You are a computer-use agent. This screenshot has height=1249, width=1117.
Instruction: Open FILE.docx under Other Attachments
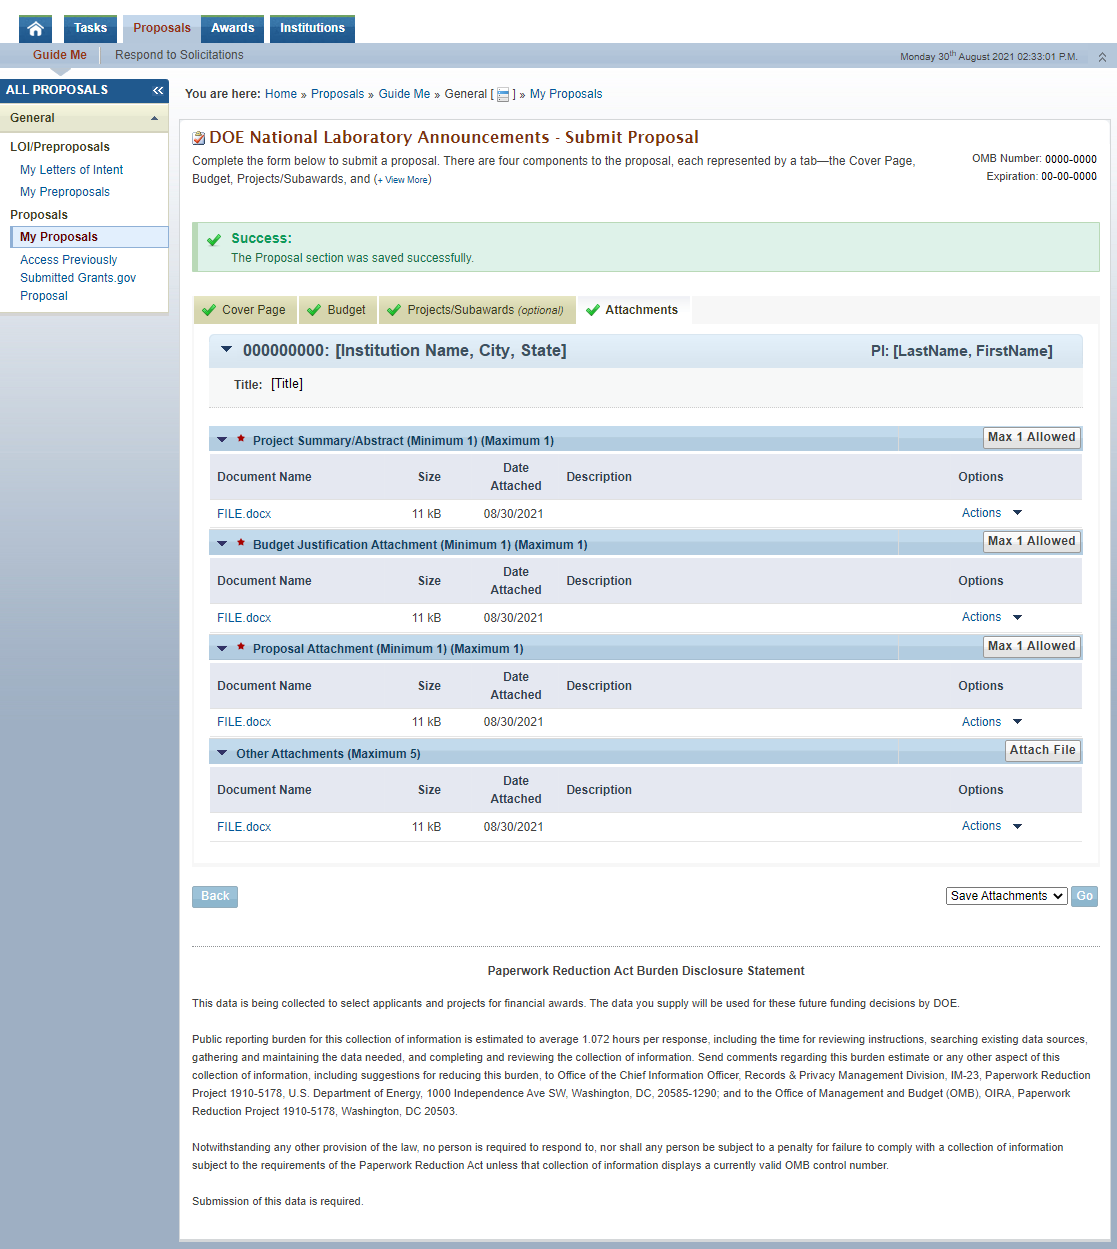pos(244,827)
